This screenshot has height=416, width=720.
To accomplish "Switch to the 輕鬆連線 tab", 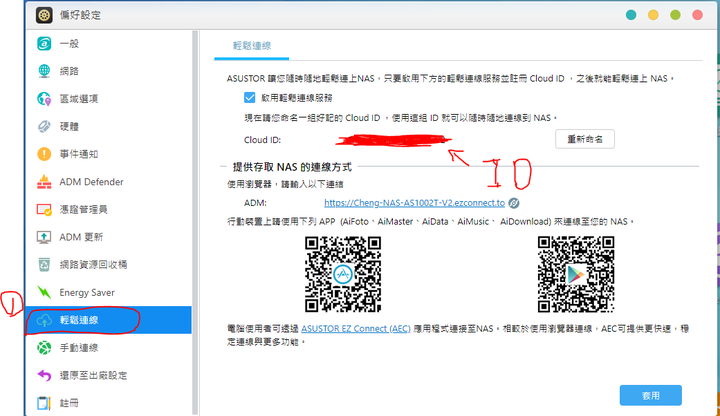I will coord(252,45).
